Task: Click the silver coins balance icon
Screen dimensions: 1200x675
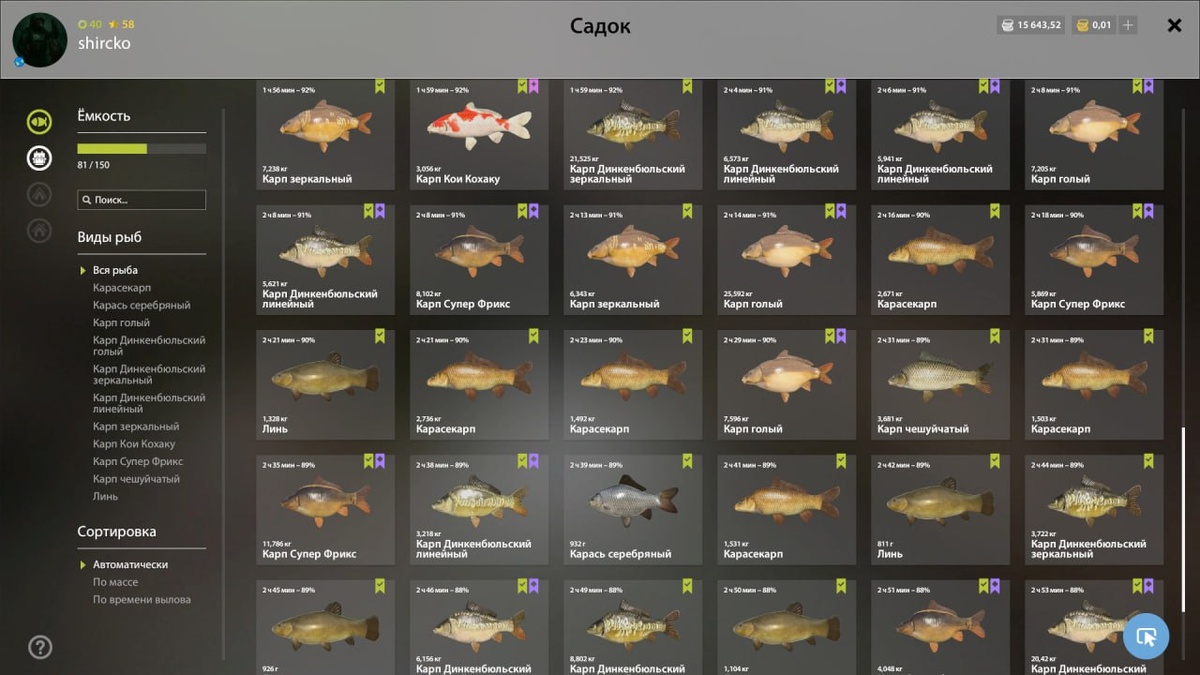Action: 1007,25
